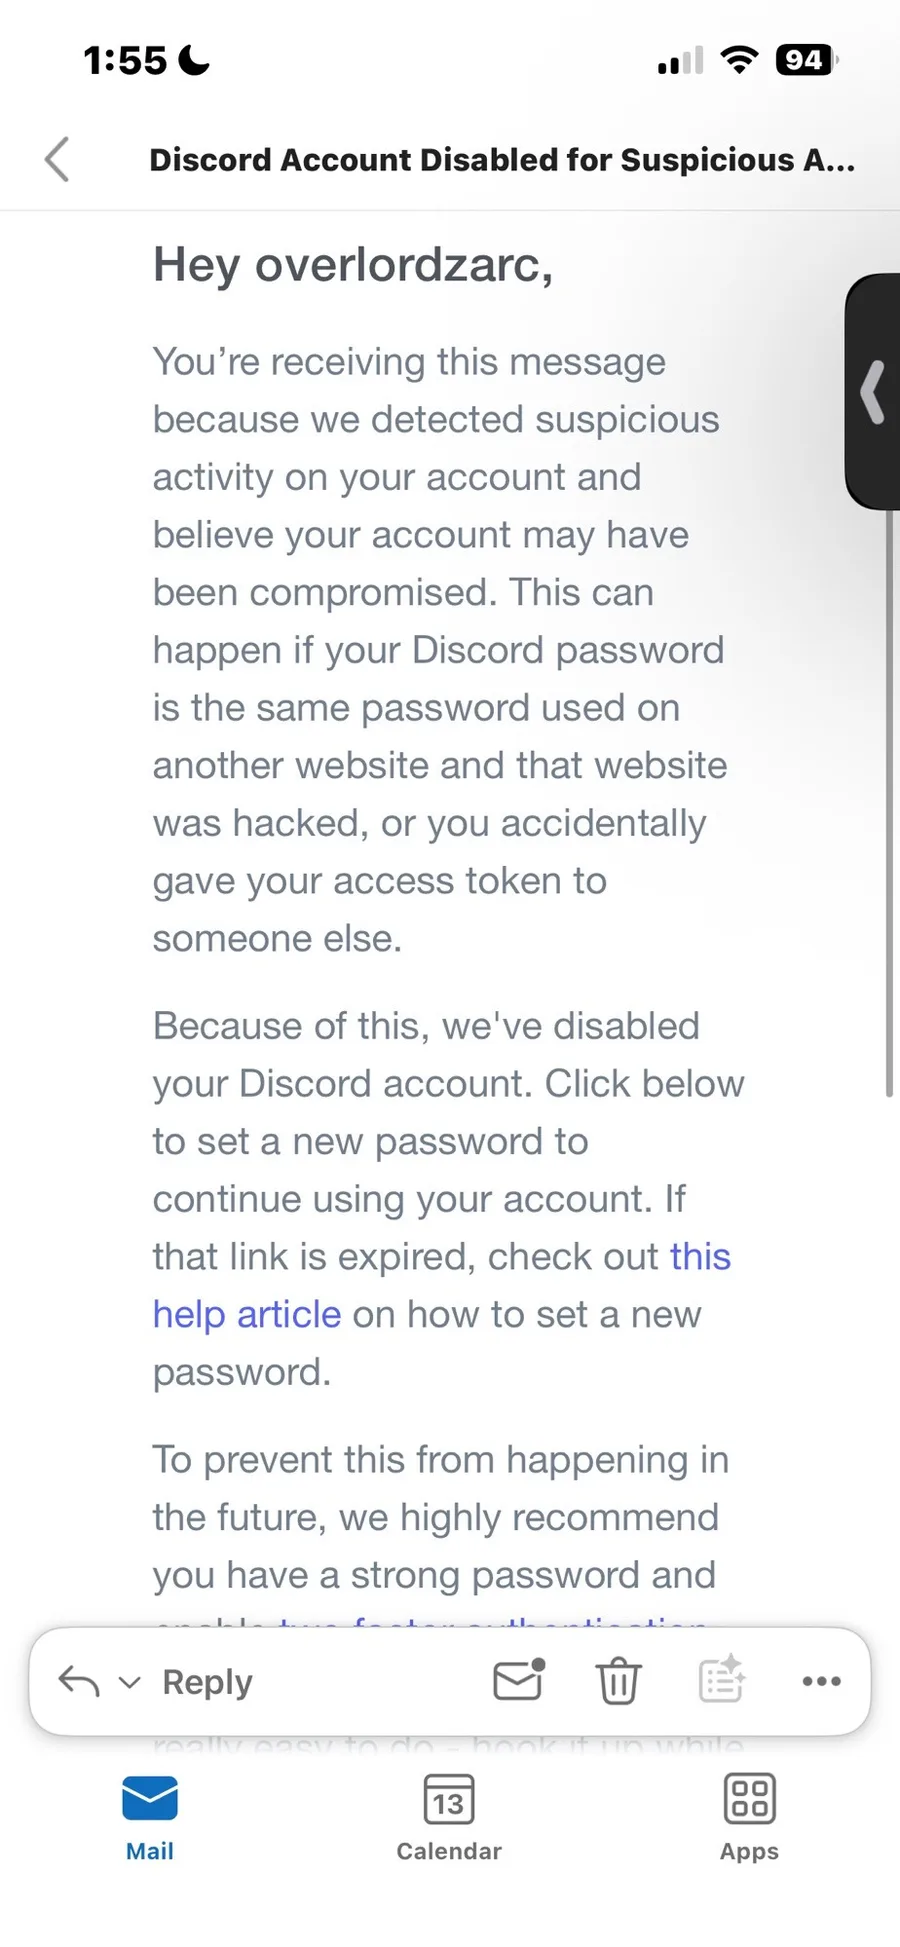Click the vertical scrollbar on right edge
The width and height of the screenshot is (900, 1947).
(888, 800)
